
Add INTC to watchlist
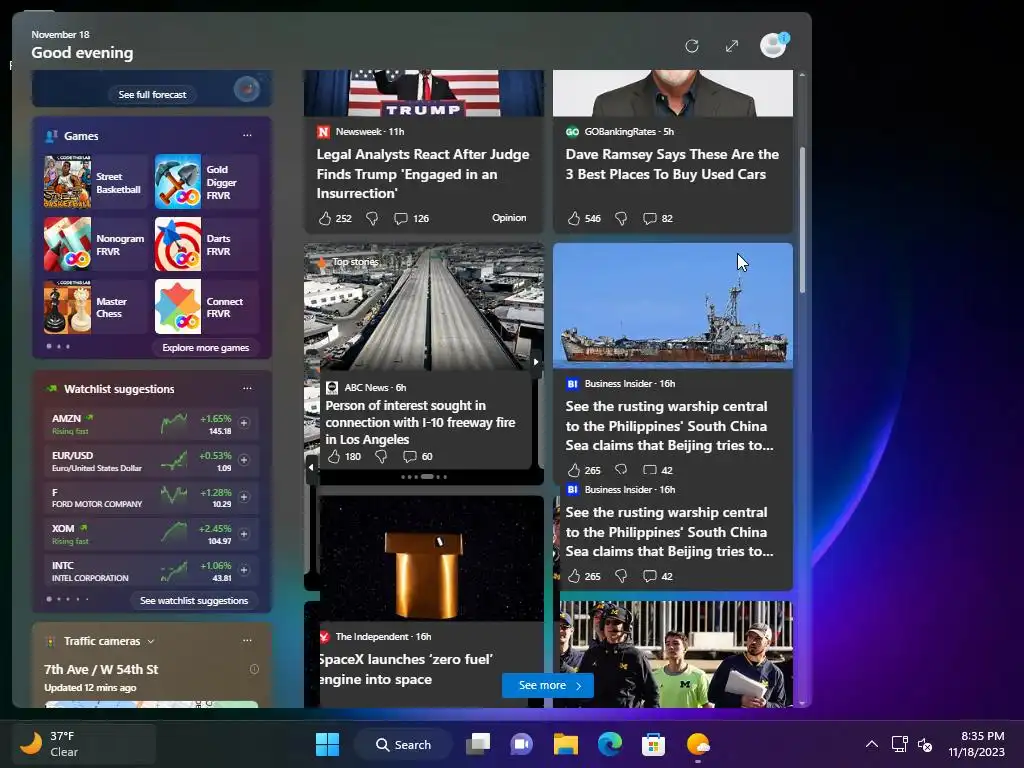244,570
